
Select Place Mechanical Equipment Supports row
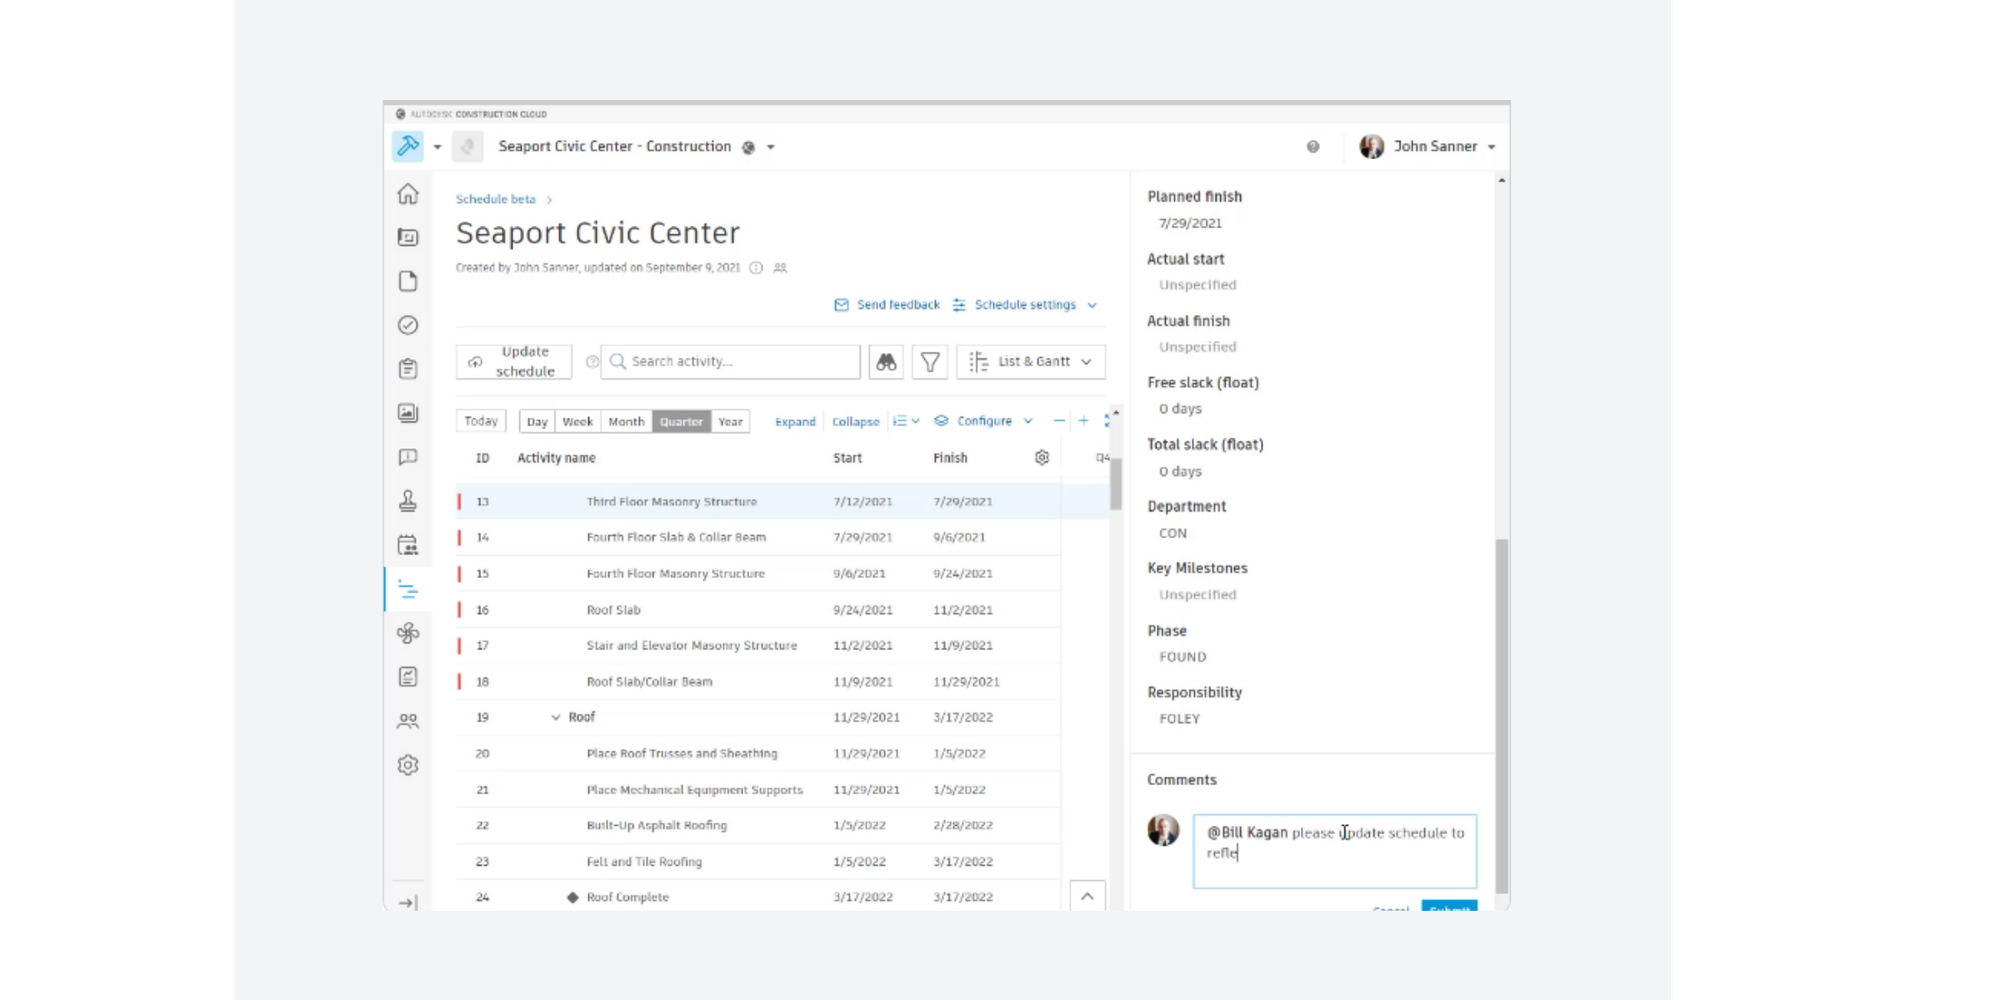point(758,790)
